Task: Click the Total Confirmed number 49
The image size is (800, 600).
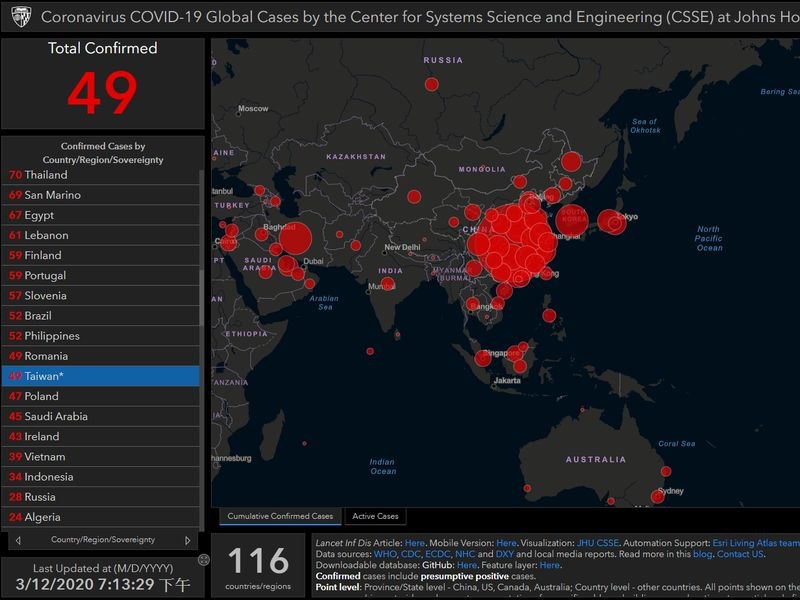Action: pos(103,93)
